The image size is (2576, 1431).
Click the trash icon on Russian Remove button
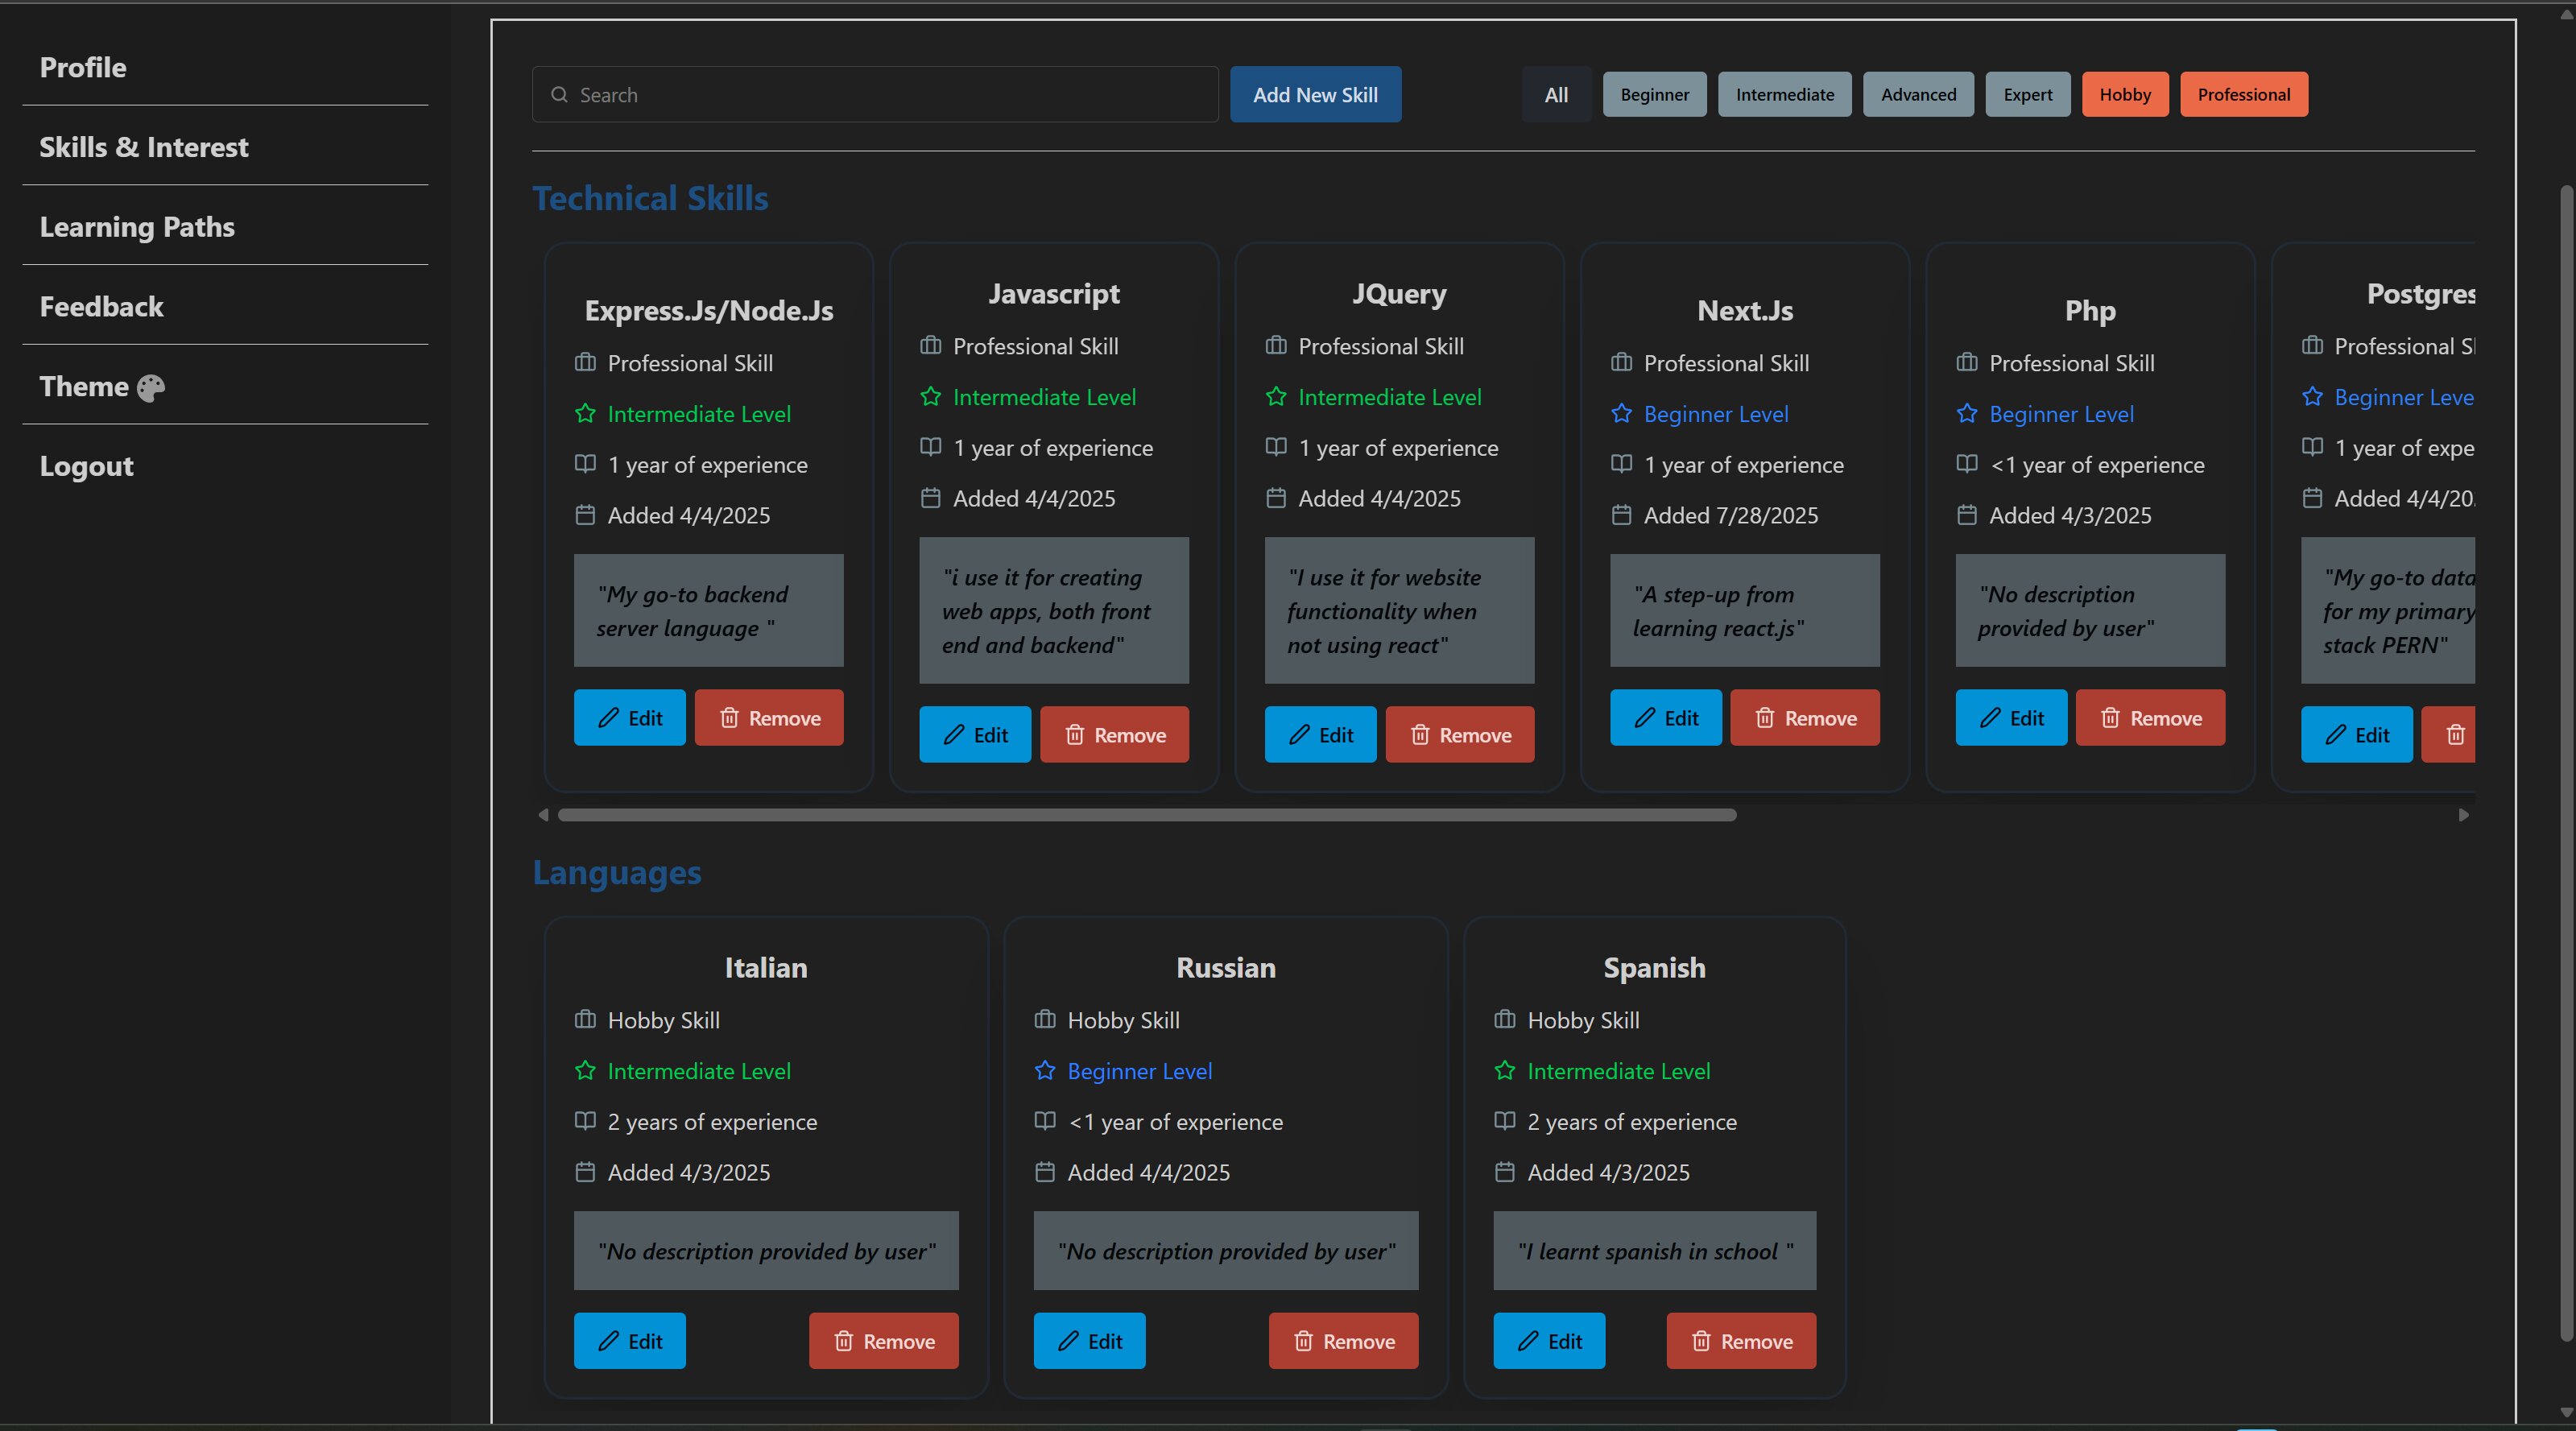[1303, 1341]
